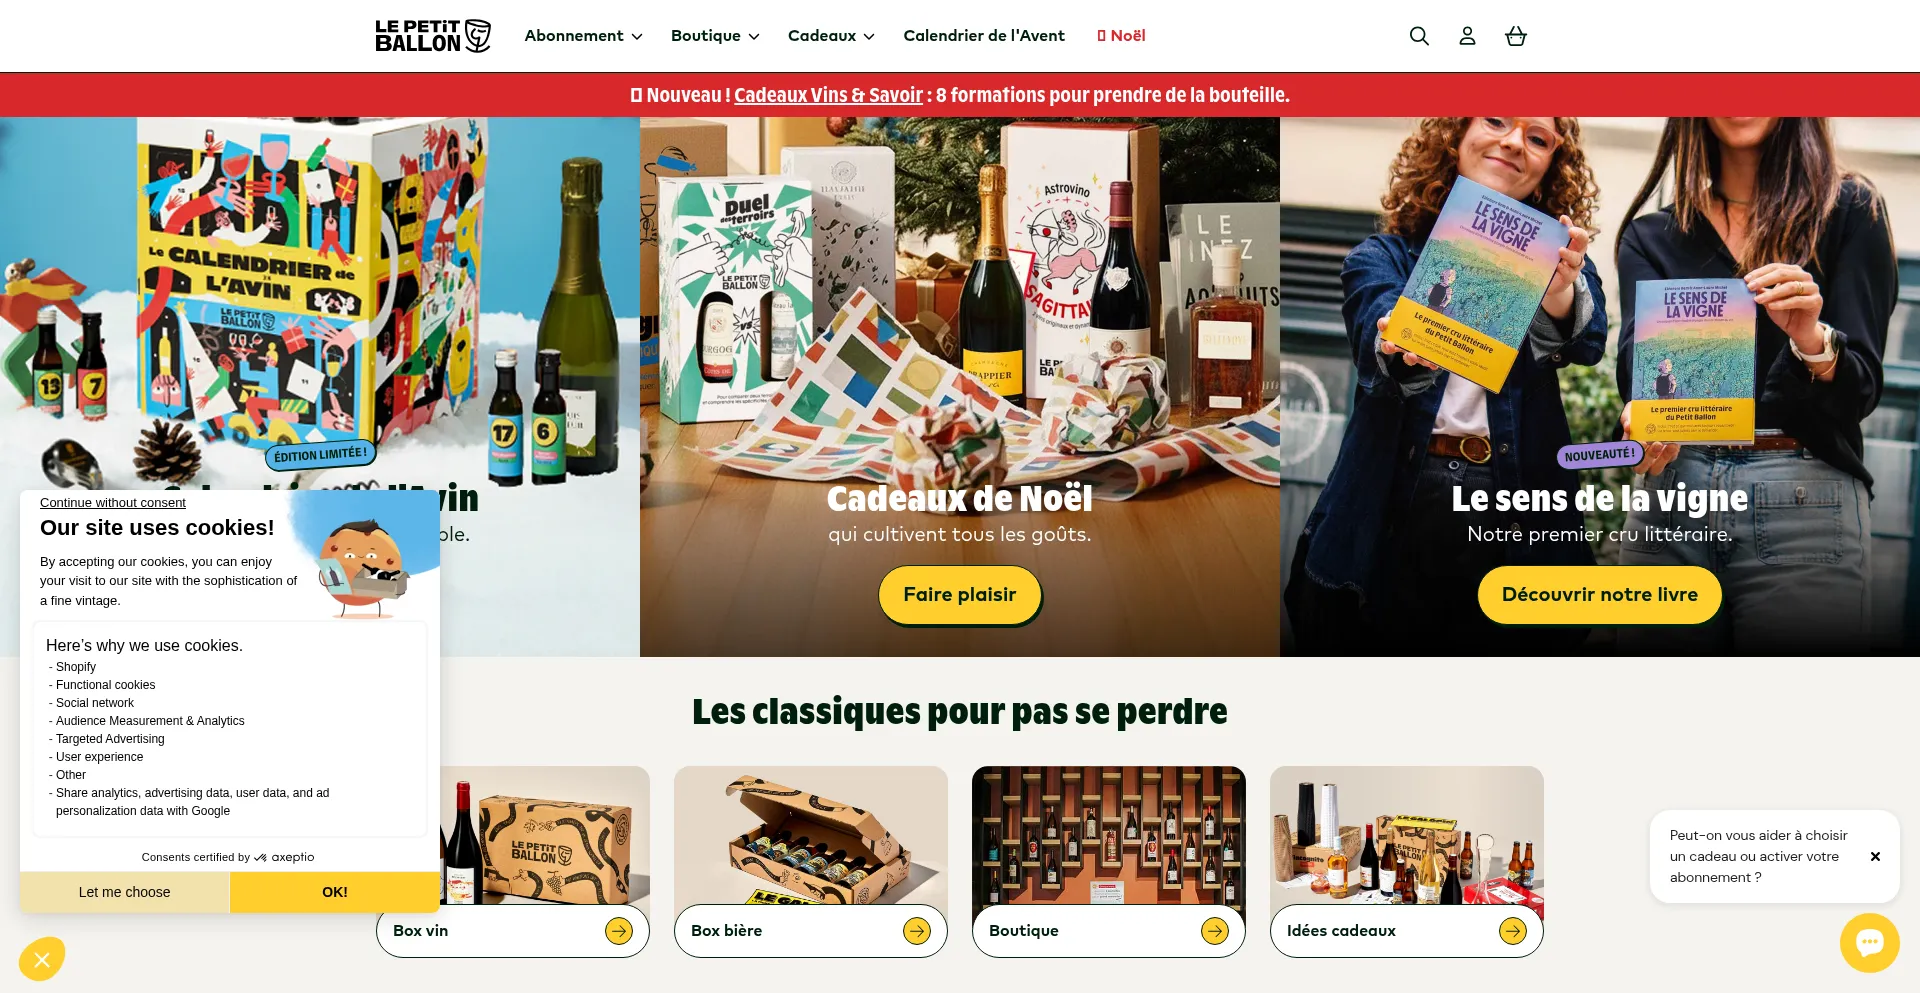Open the search magnifier icon
Screen dimensions: 1920x993
[x=1418, y=36]
